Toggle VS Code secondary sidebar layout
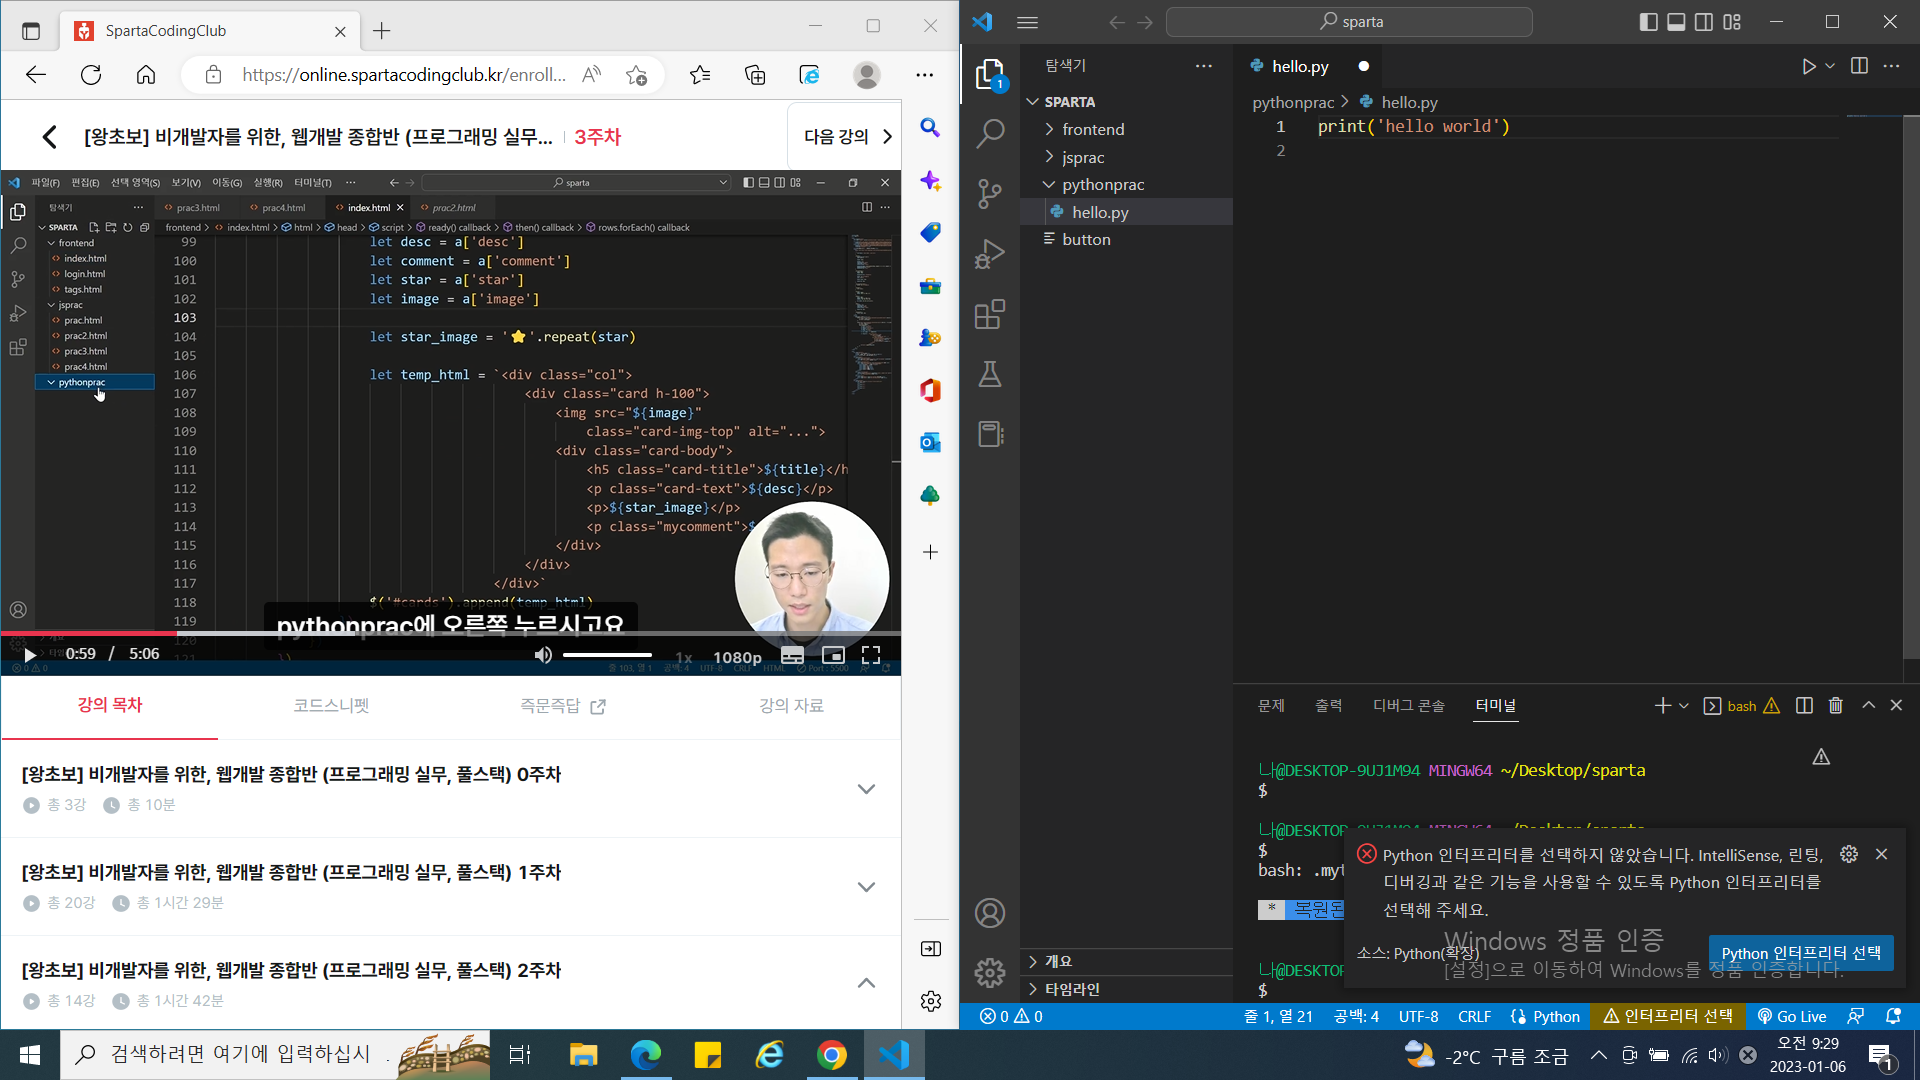The height and width of the screenshot is (1080, 1920). point(1704,22)
